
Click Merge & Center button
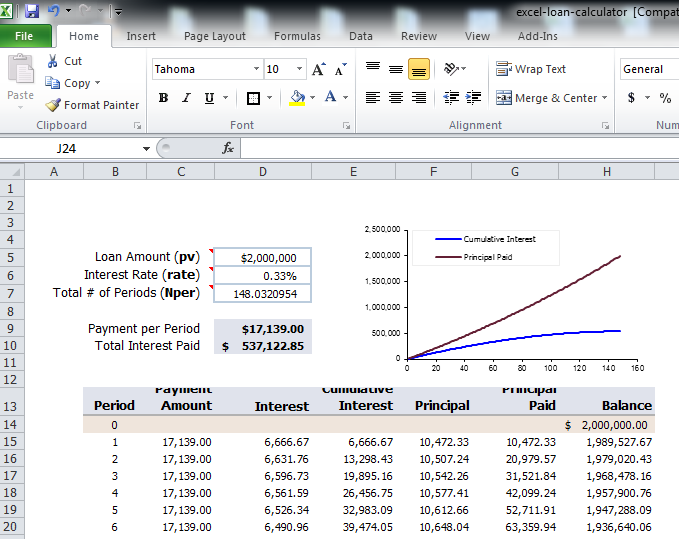tap(546, 98)
